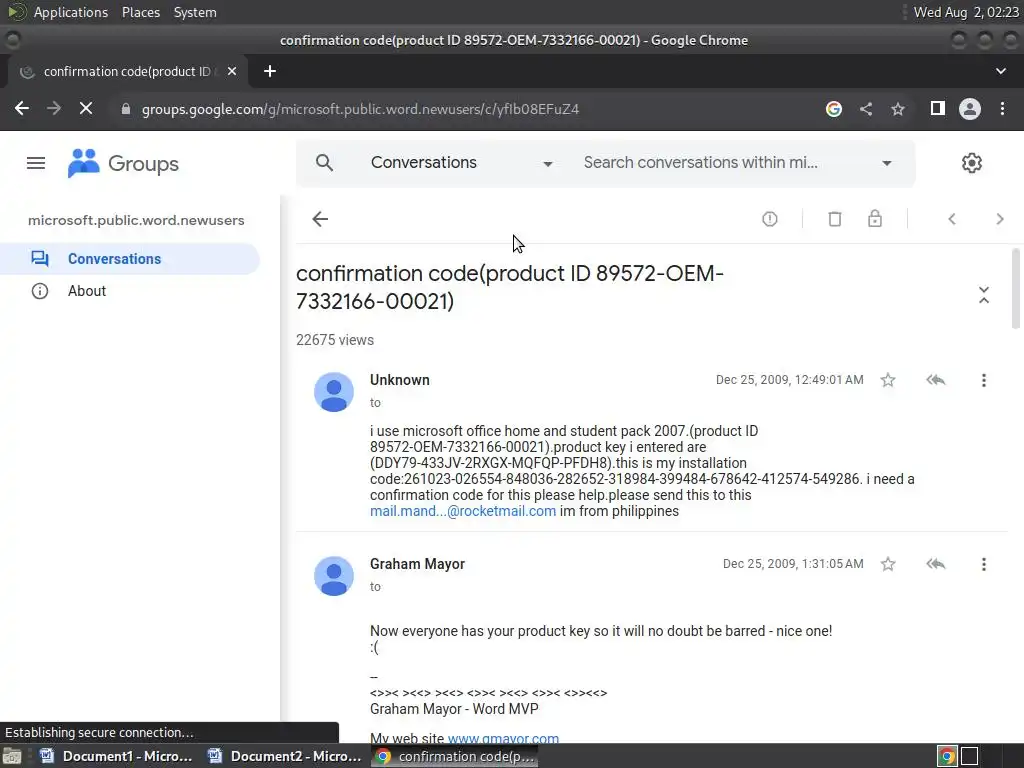Select Conversations in the sidebar
This screenshot has width=1024, height=768.
[129, 259]
